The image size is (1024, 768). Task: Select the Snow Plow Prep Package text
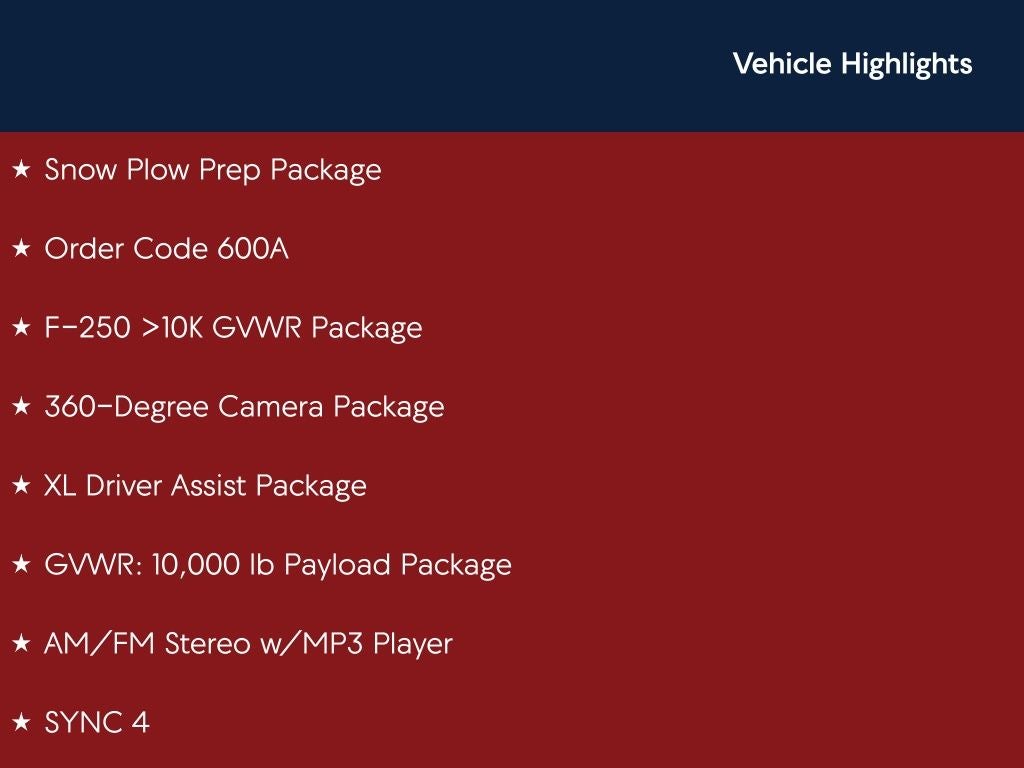213,170
